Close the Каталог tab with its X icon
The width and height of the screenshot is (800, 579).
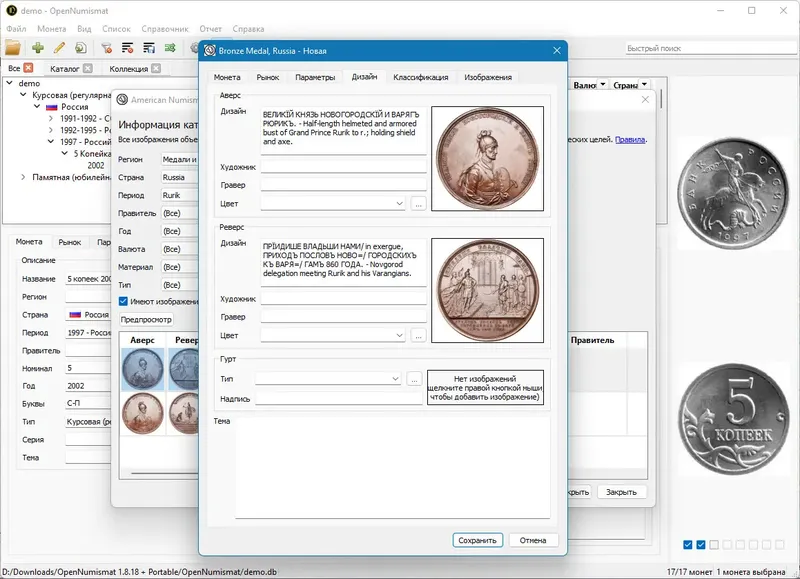click(87, 69)
